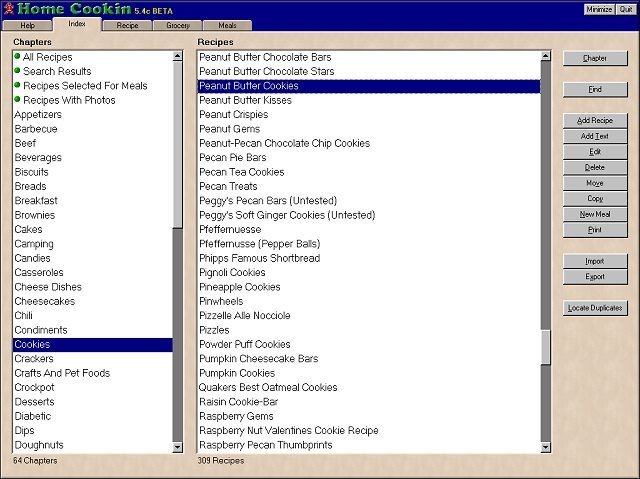Open Recipes With Photos chapter
This screenshot has width=640, height=479.
[68, 100]
